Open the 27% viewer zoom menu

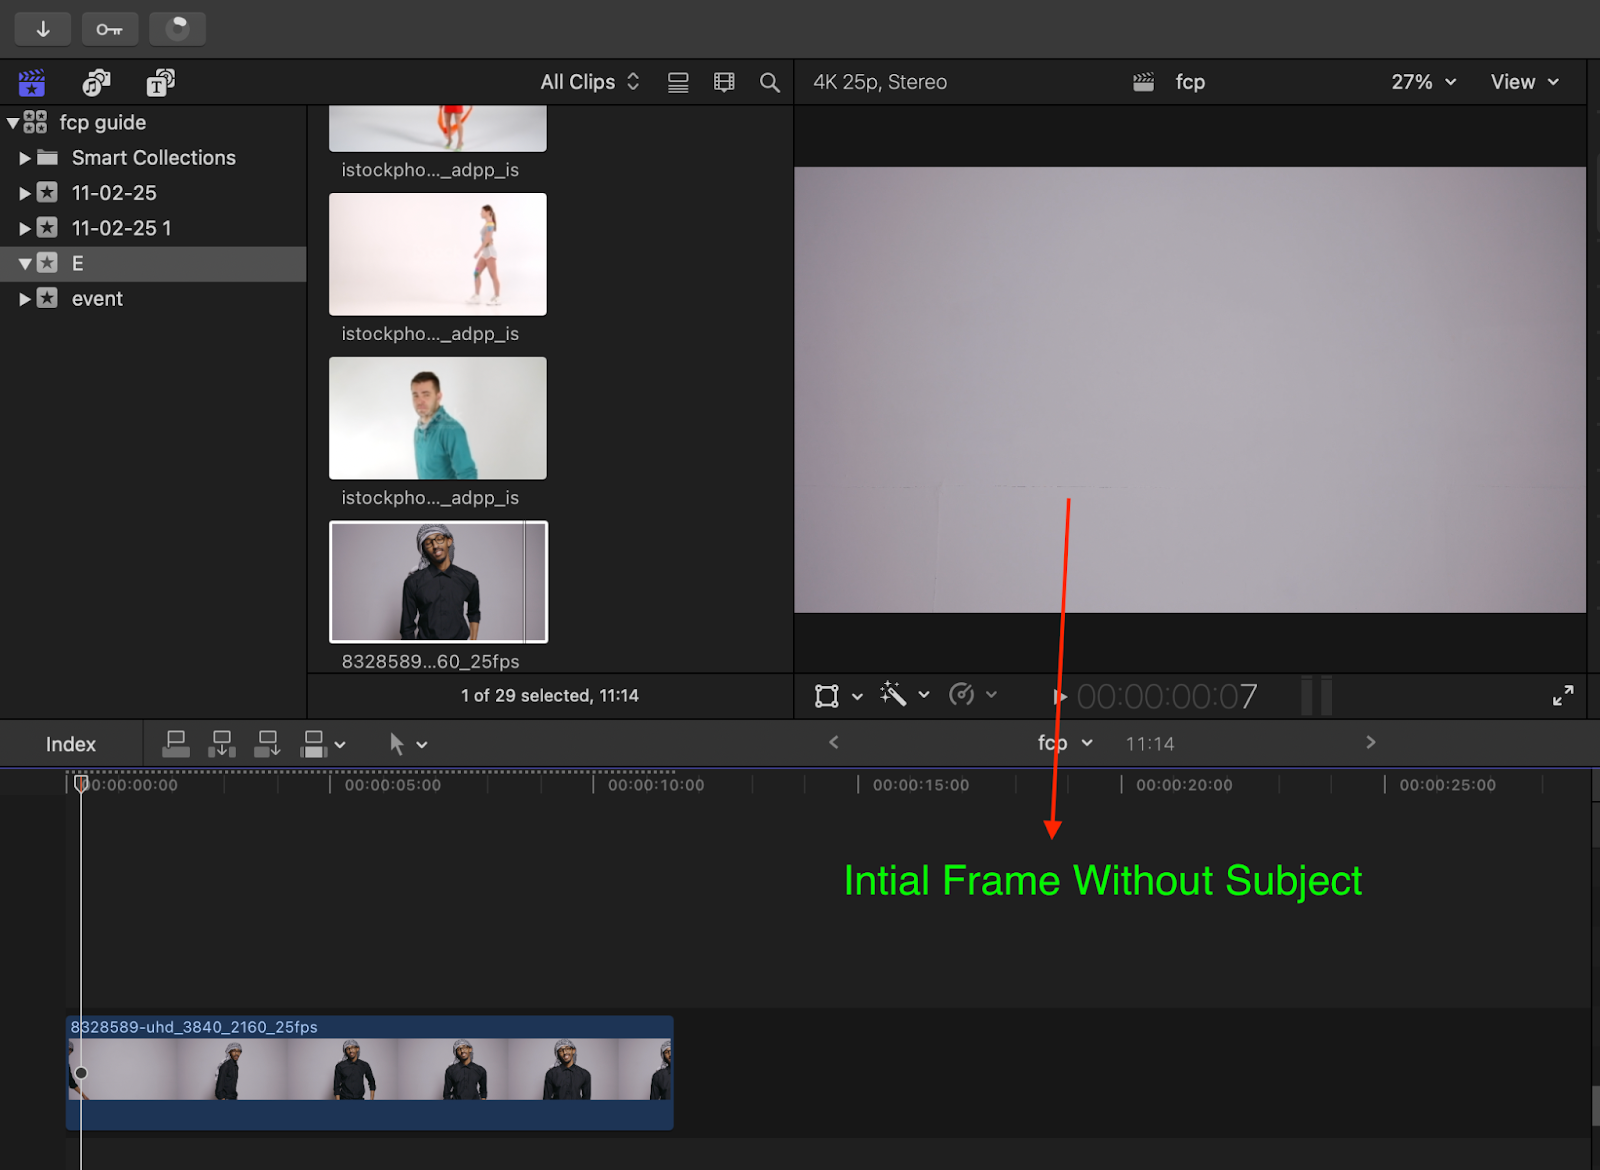(1423, 82)
